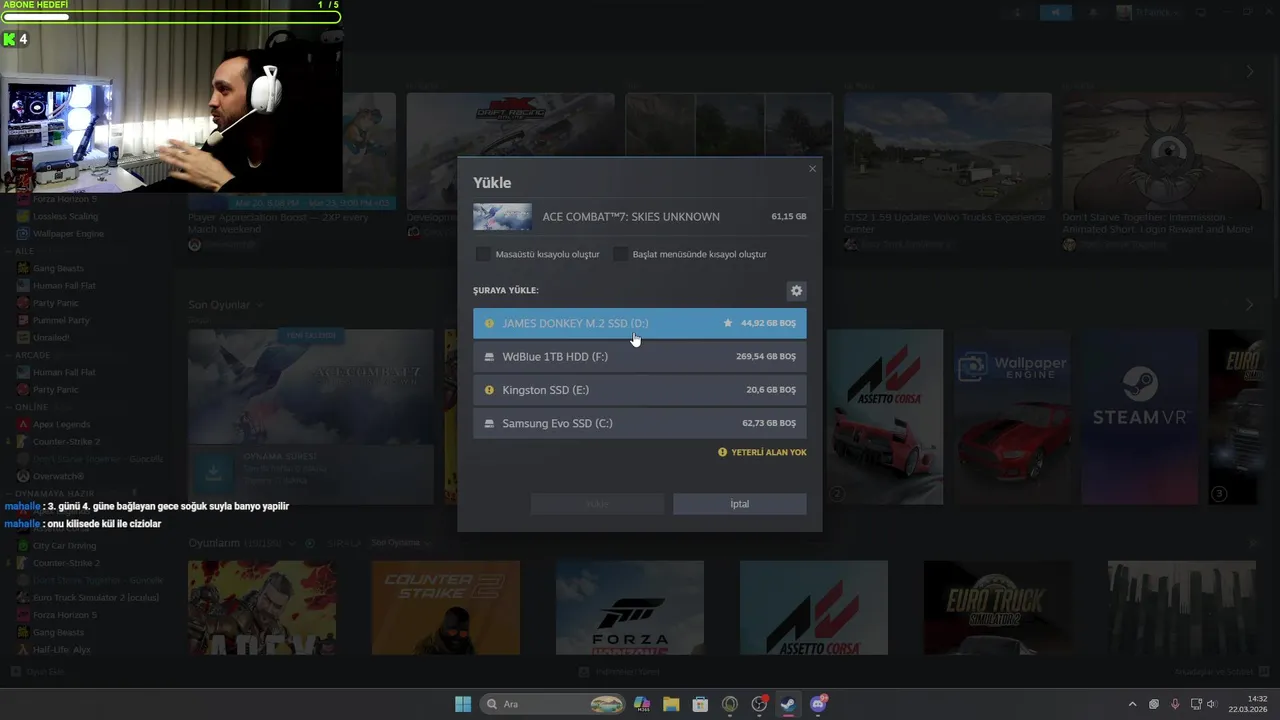Open the Euro Truck Simulator 2 cover in Oyunlarım
Screen dimensions: 1280x720
pyautogui.click(x=998, y=608)
